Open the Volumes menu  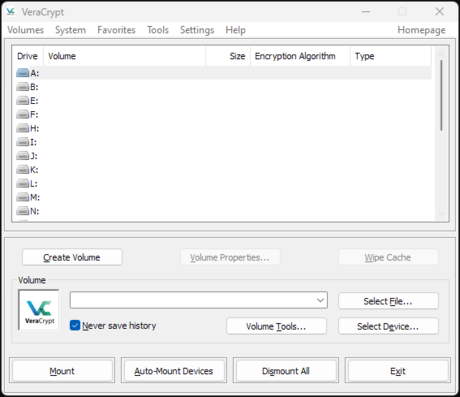[26, 30]
